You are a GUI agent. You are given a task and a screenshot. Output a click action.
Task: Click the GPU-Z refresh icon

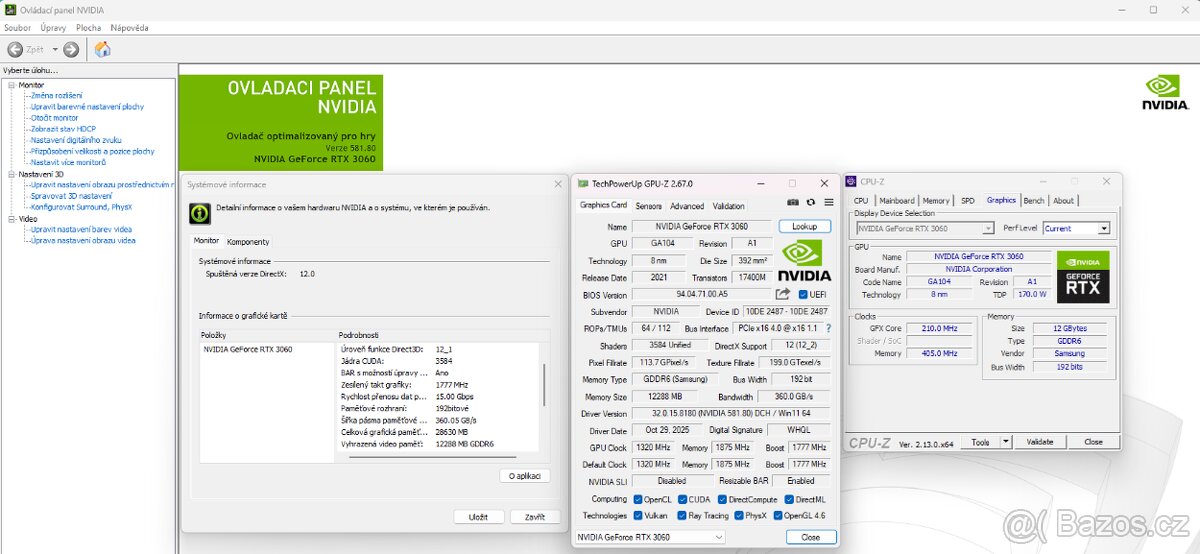[x=810, y=202]
